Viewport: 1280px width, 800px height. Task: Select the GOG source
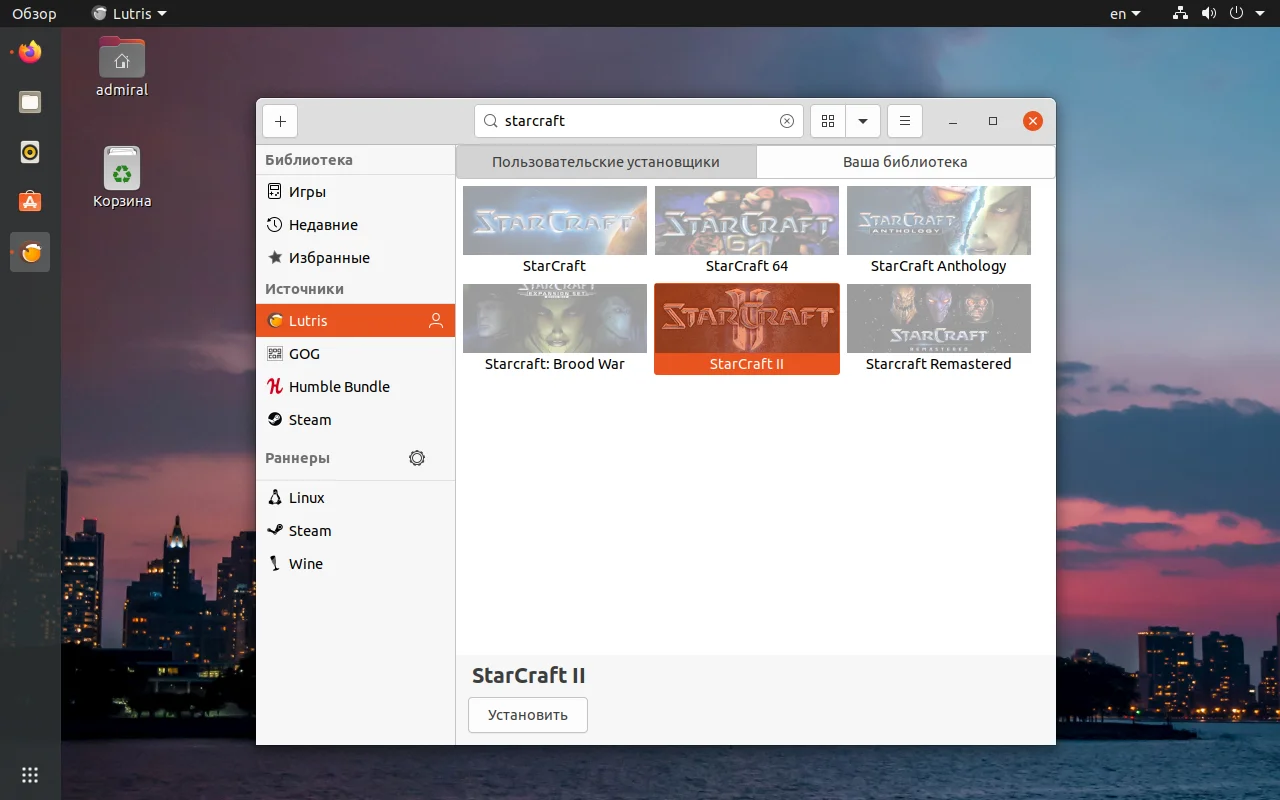point(356,354)
